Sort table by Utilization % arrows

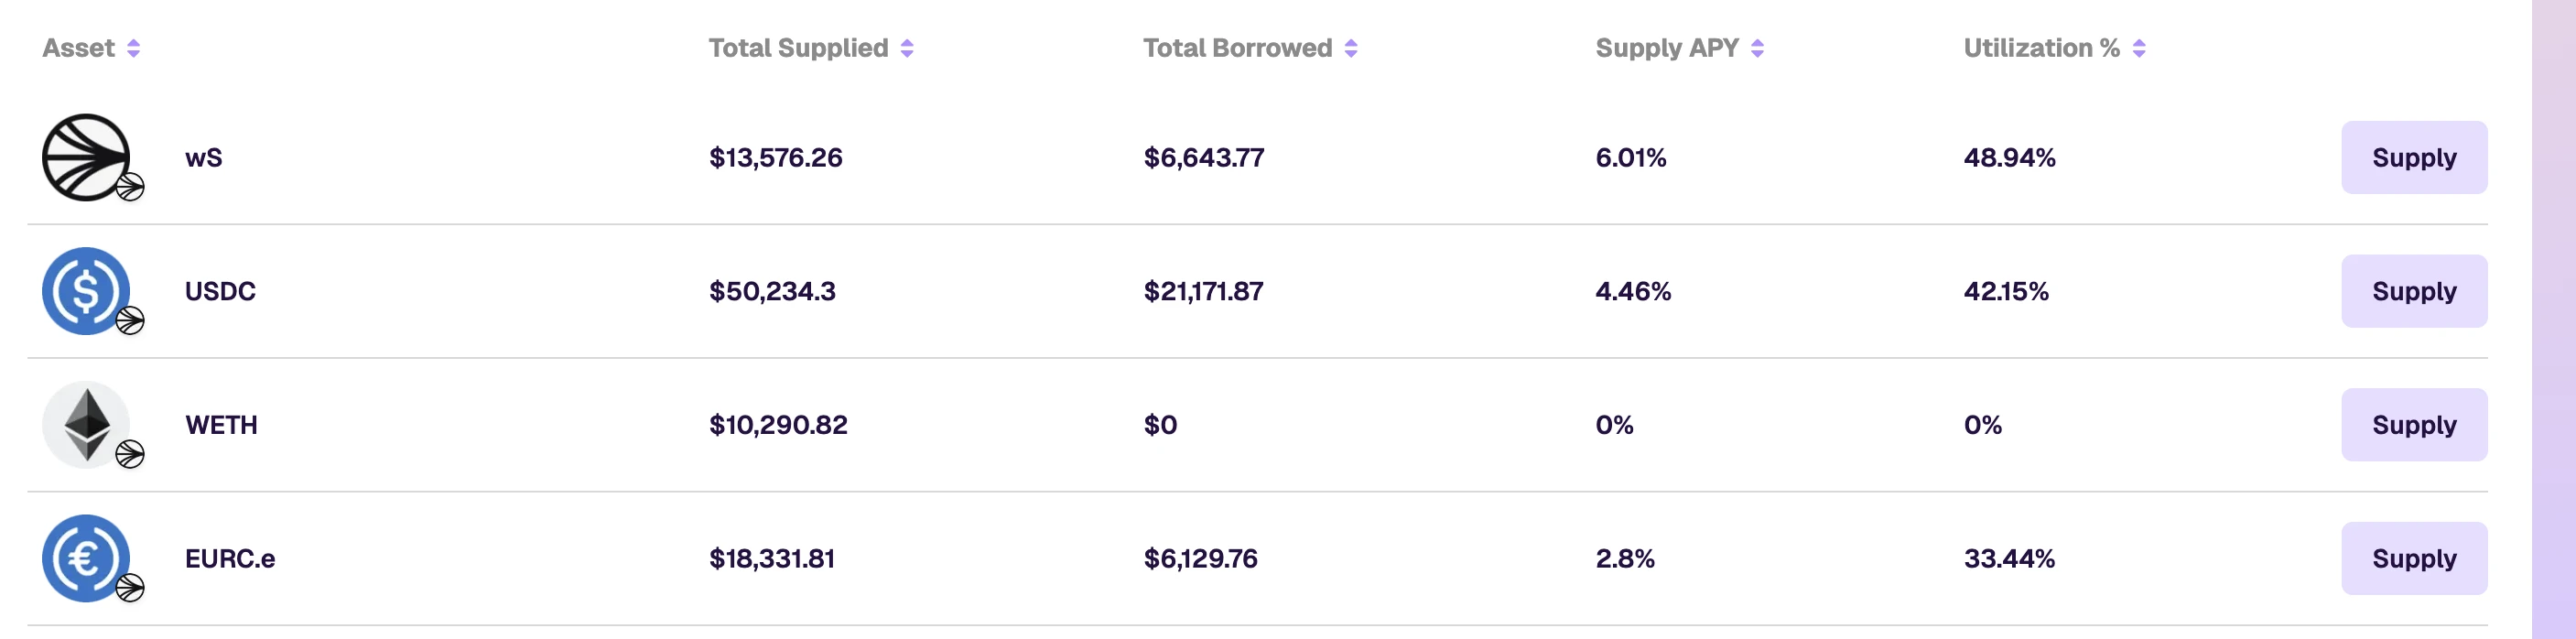[x=2139, y=48]
